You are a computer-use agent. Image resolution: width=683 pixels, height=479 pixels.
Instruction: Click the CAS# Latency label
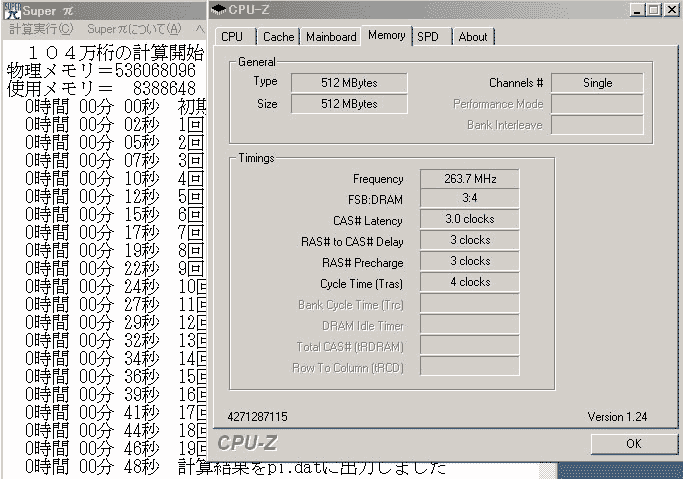(368, 221)
